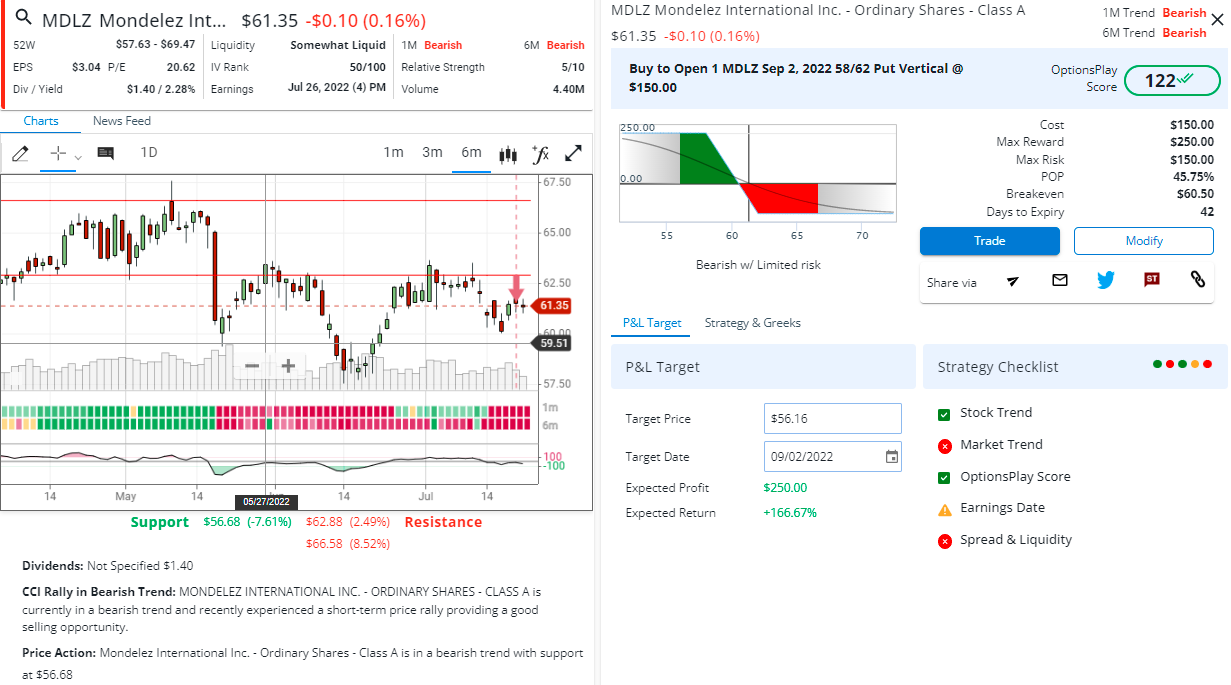Click the OptionsPlay Score checklist checkmark
The image size is (1231, 685).
coord(944,478)
